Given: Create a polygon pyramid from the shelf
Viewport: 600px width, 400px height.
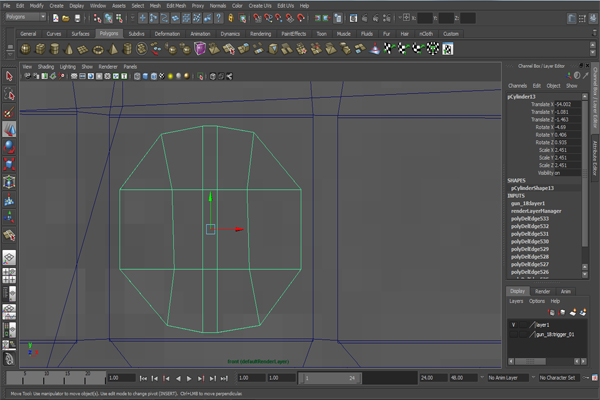Looking at the screenshot, I should click(113, 49).
